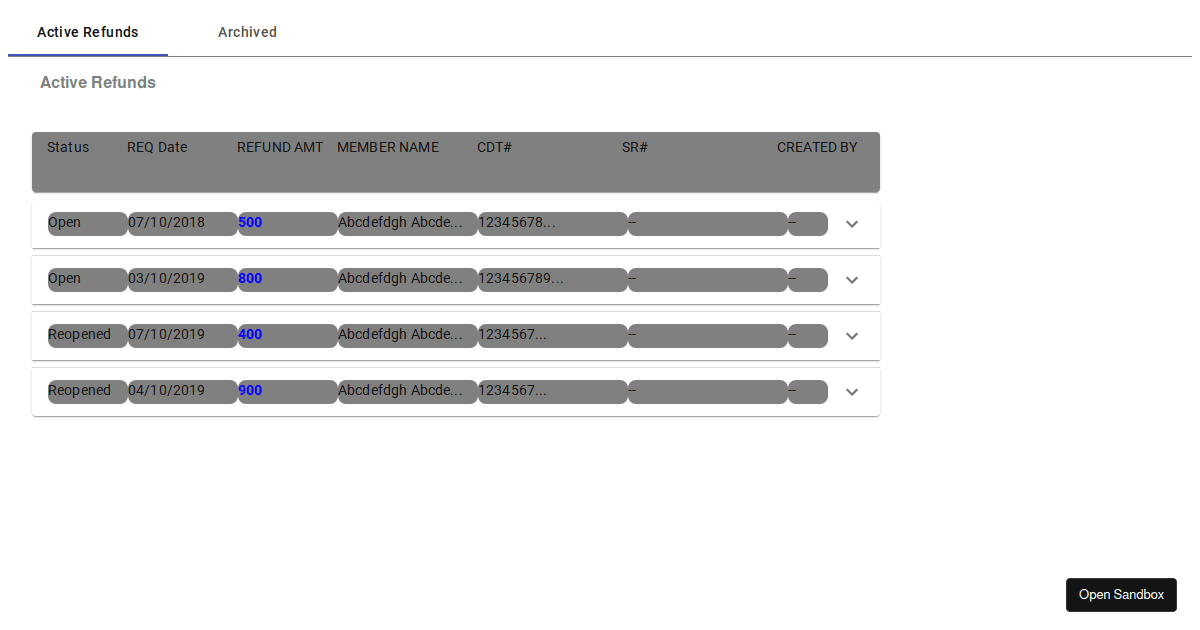
Task: Open chevron for the 04/10/2019 refund
Action: [852, 392]
